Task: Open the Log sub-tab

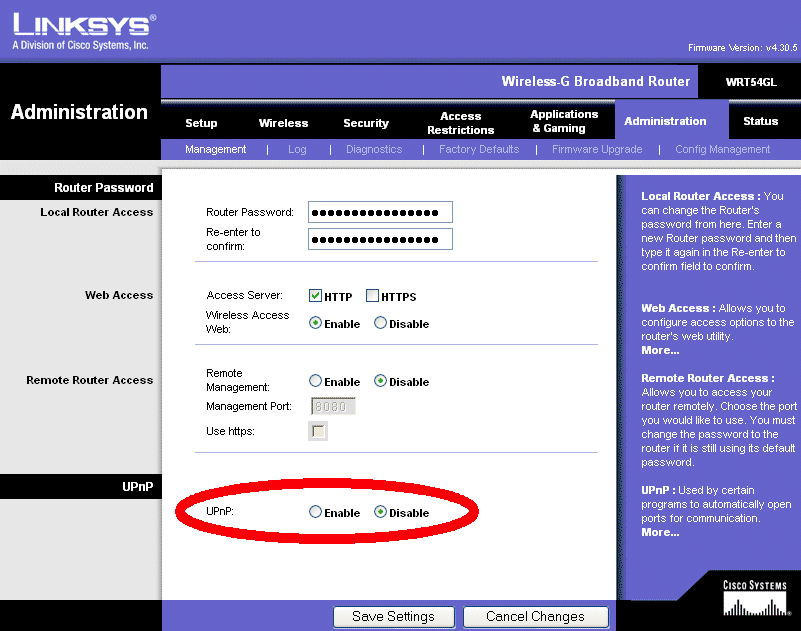Action: pyautogui.click(x=297, y=149)
